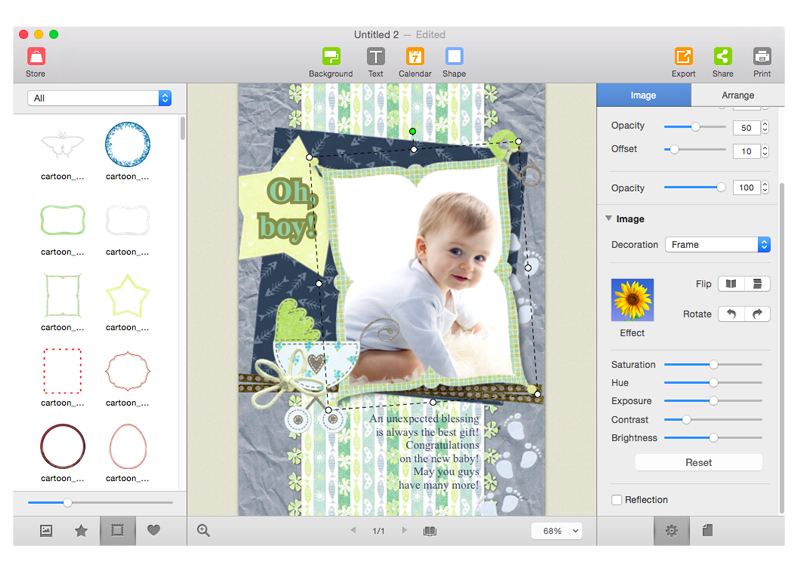Screen dimensions: 800x573
Task: Go to the previous page arrow
Action: (353, 530)
